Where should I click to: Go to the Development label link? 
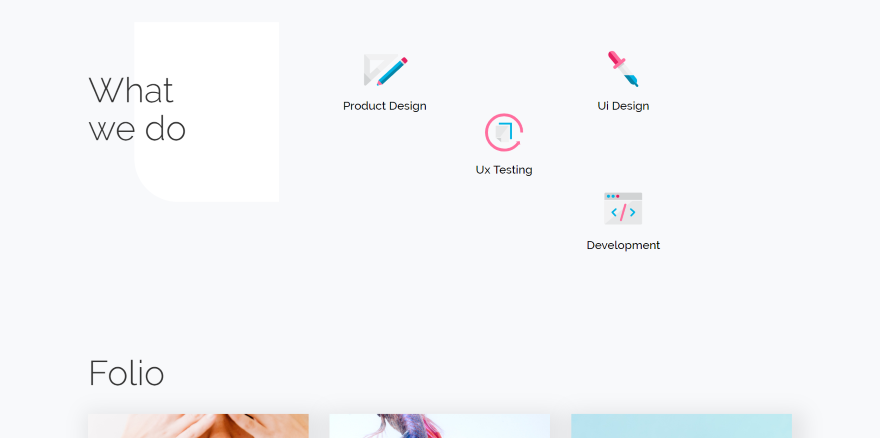pyautogui.click(x=623, y=245)
